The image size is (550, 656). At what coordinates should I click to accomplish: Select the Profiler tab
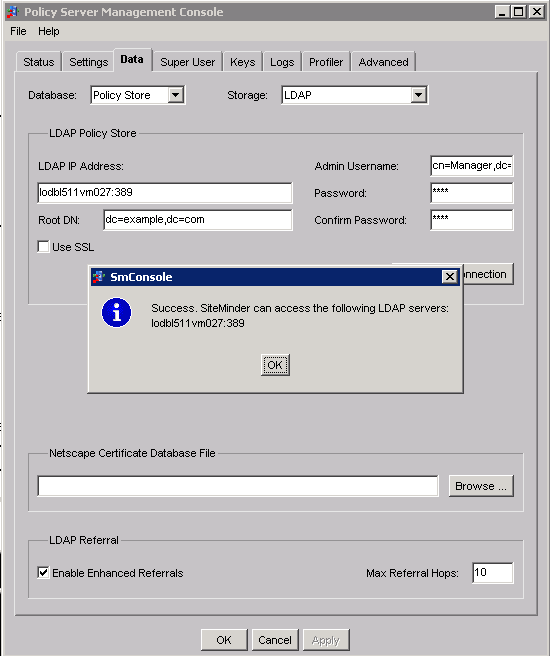(x=326, y=62)
